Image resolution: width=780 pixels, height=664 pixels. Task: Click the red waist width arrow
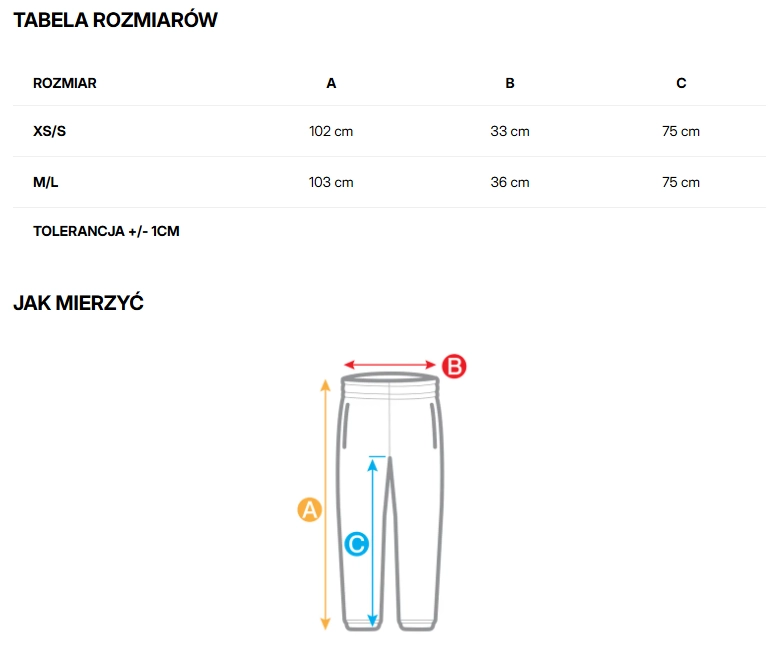coord(391,366)
